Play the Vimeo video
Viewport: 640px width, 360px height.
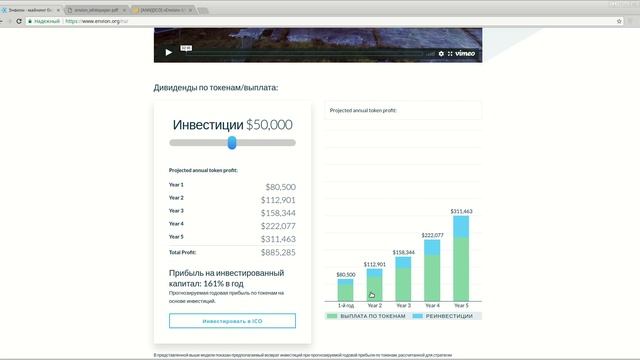(x=169, y=52)
